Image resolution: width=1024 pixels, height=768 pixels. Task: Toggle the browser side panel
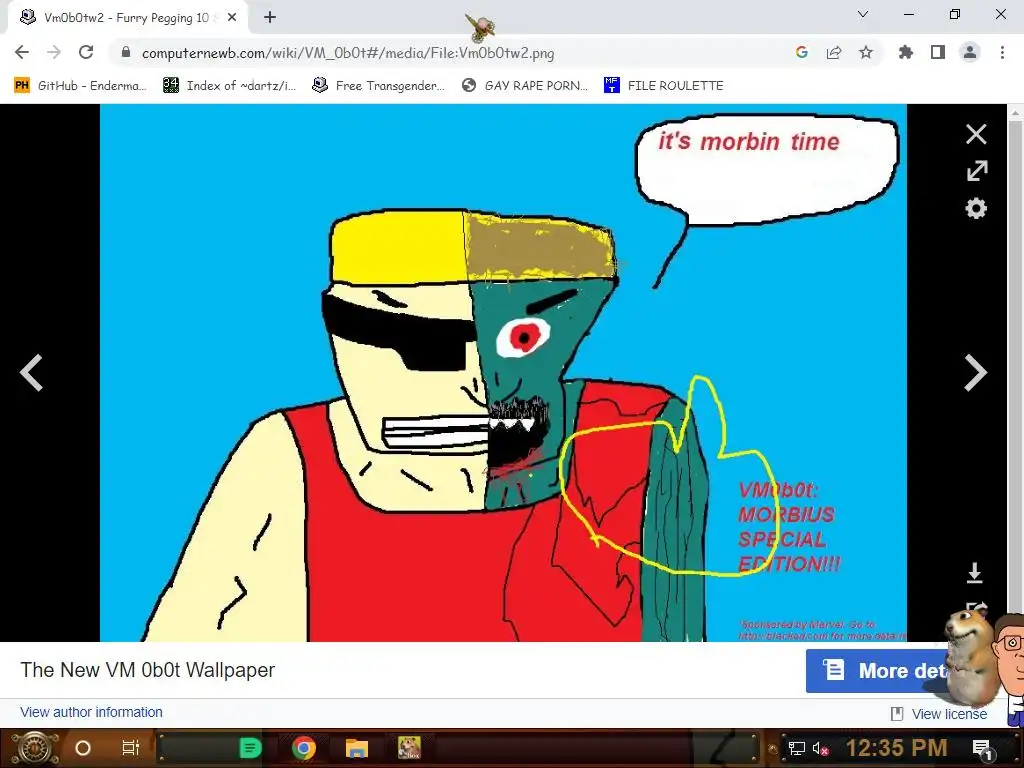click(x=938, y=52)
